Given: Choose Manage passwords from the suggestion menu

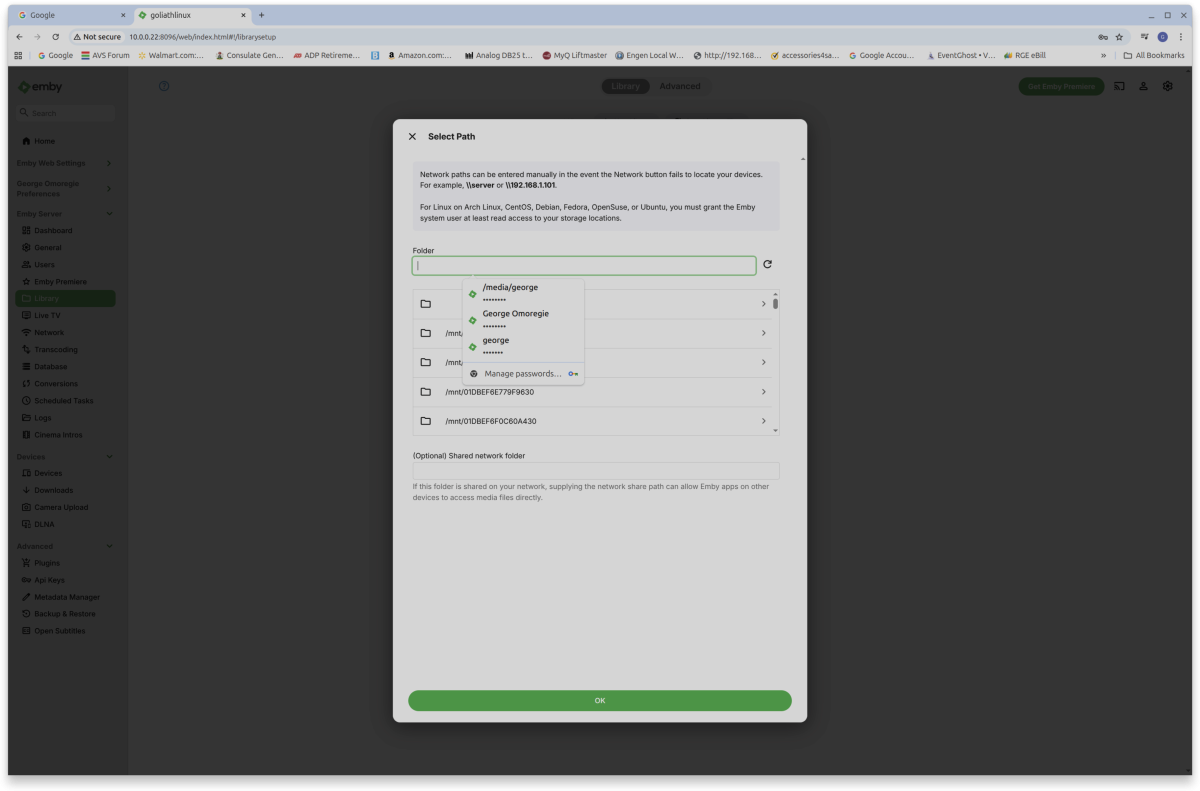Looking at the screenshot, I should coord(523,373).
